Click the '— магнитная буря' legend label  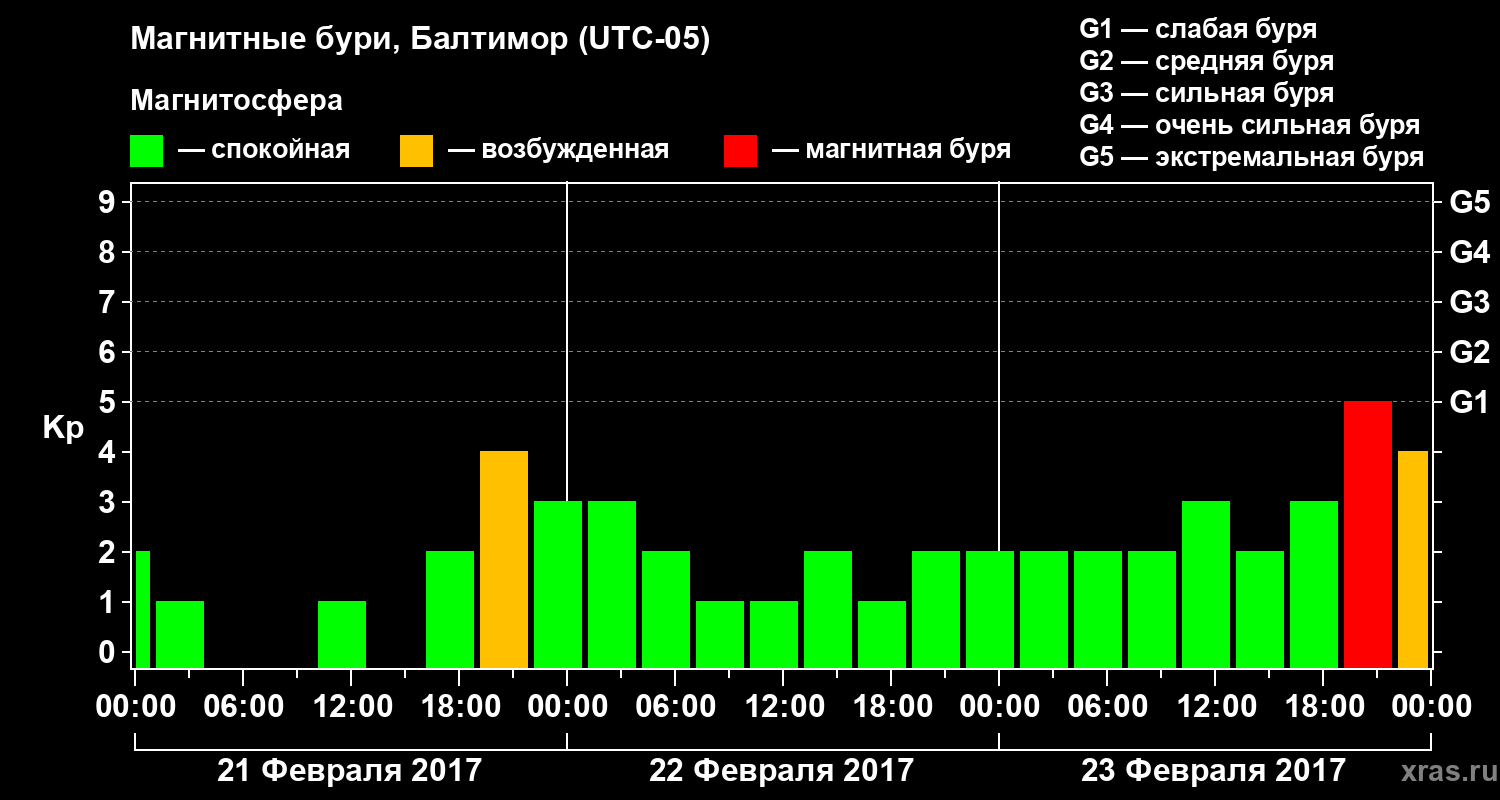tap(891, 151)
